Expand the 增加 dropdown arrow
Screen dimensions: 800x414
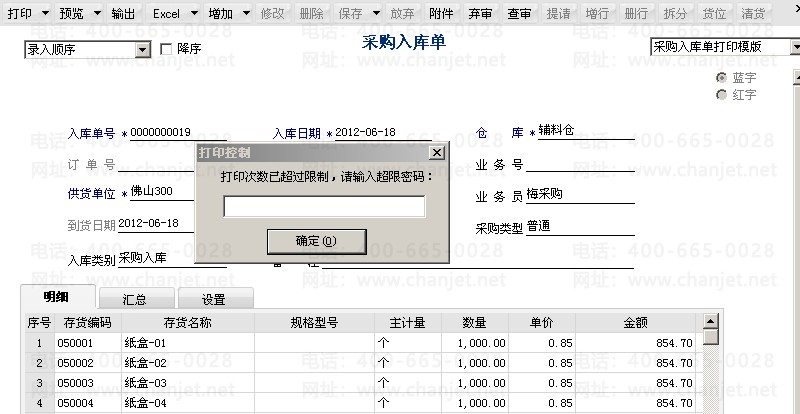[x=246, y=14]
